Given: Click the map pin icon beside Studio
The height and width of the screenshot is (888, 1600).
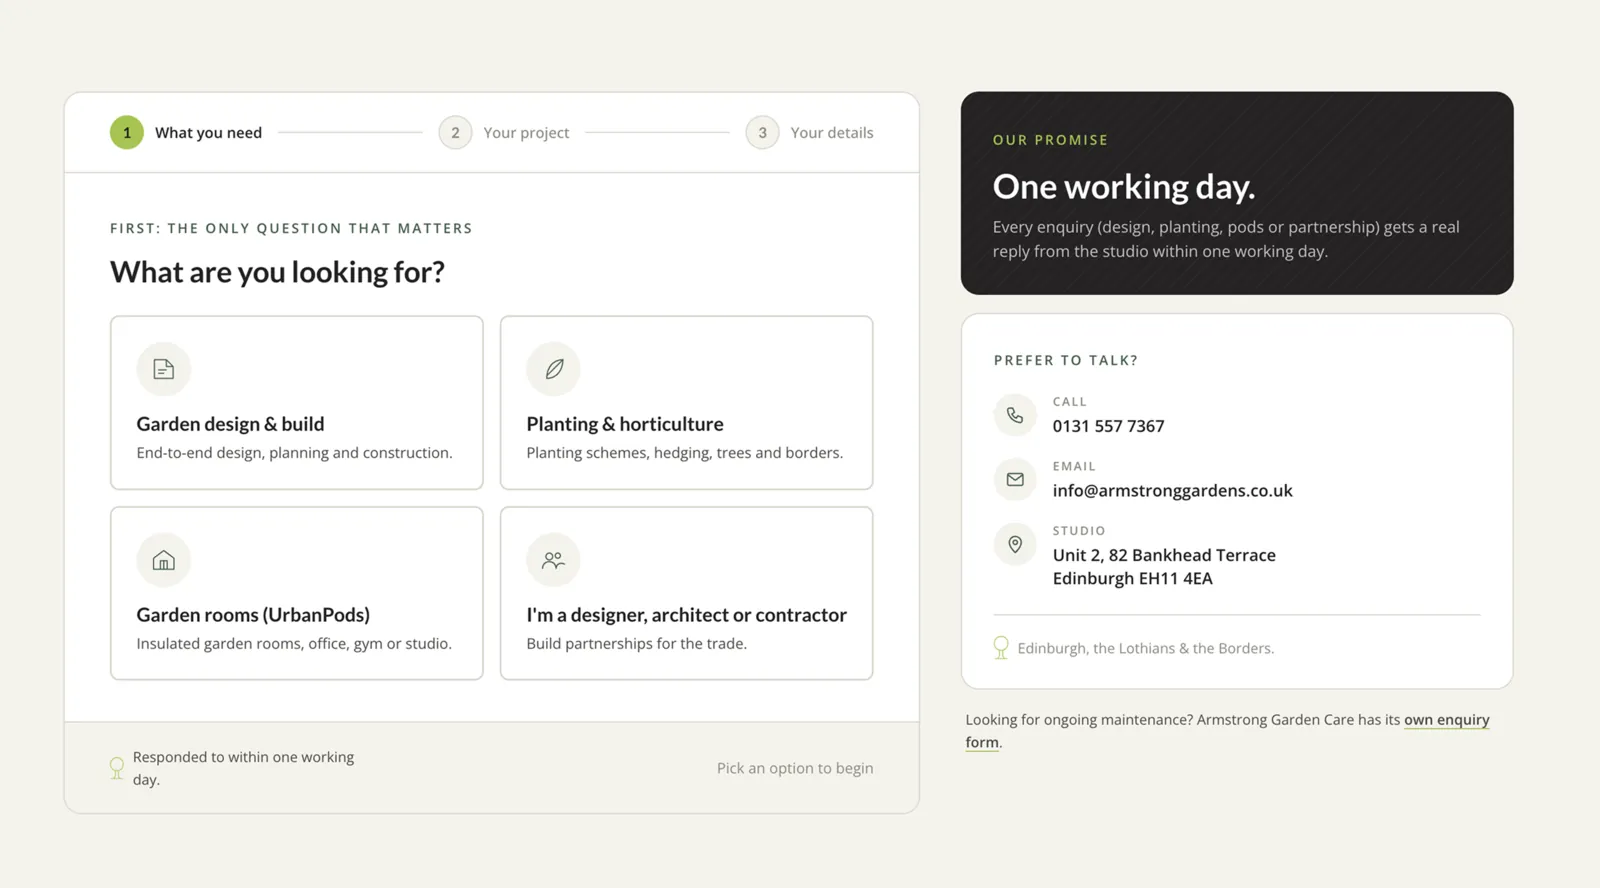Looking at the screenshot, I should [1015, 544].
